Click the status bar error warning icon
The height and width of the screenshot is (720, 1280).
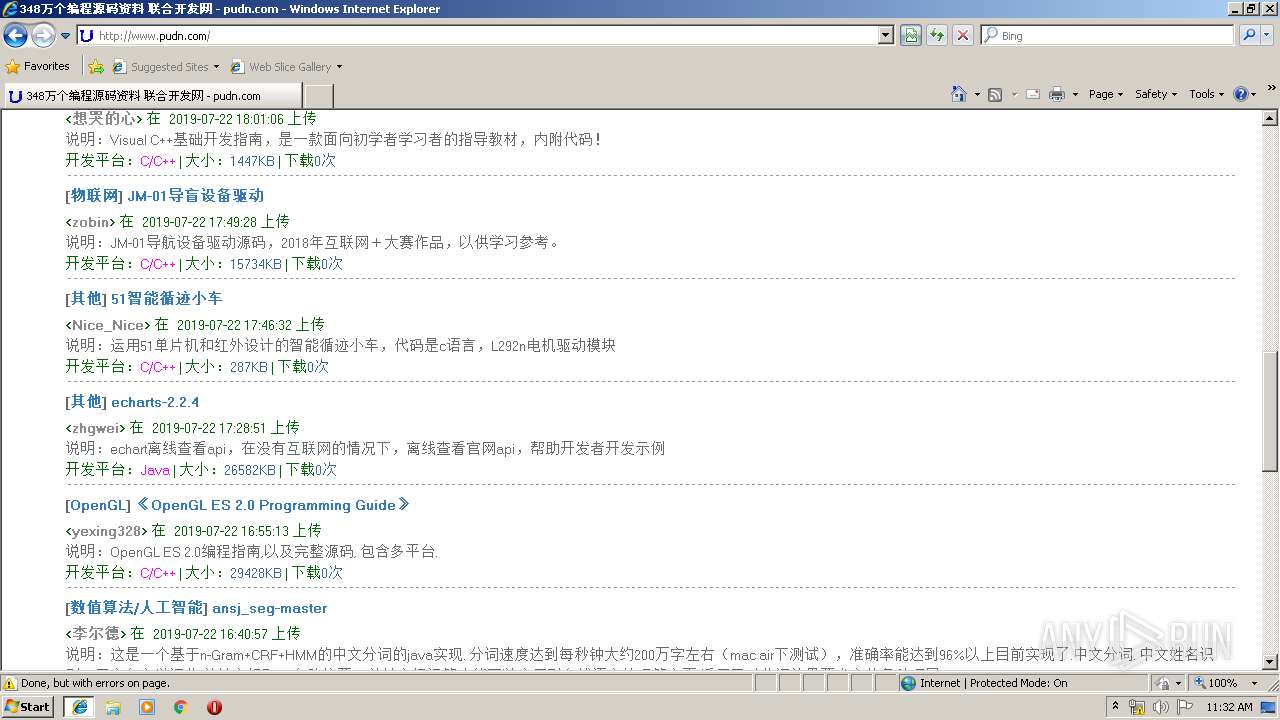(10, 683)
